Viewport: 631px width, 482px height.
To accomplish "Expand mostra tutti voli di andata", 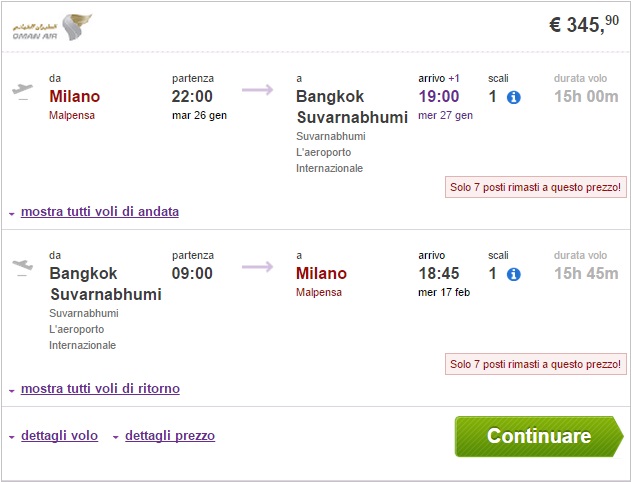I will 99,212.
